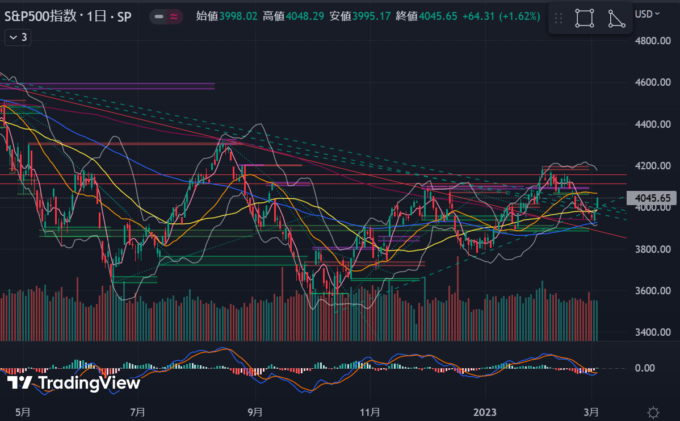Click the 5月 label on time axis
The height and width of the screenshot is (421, 680).
click(22, 411)
